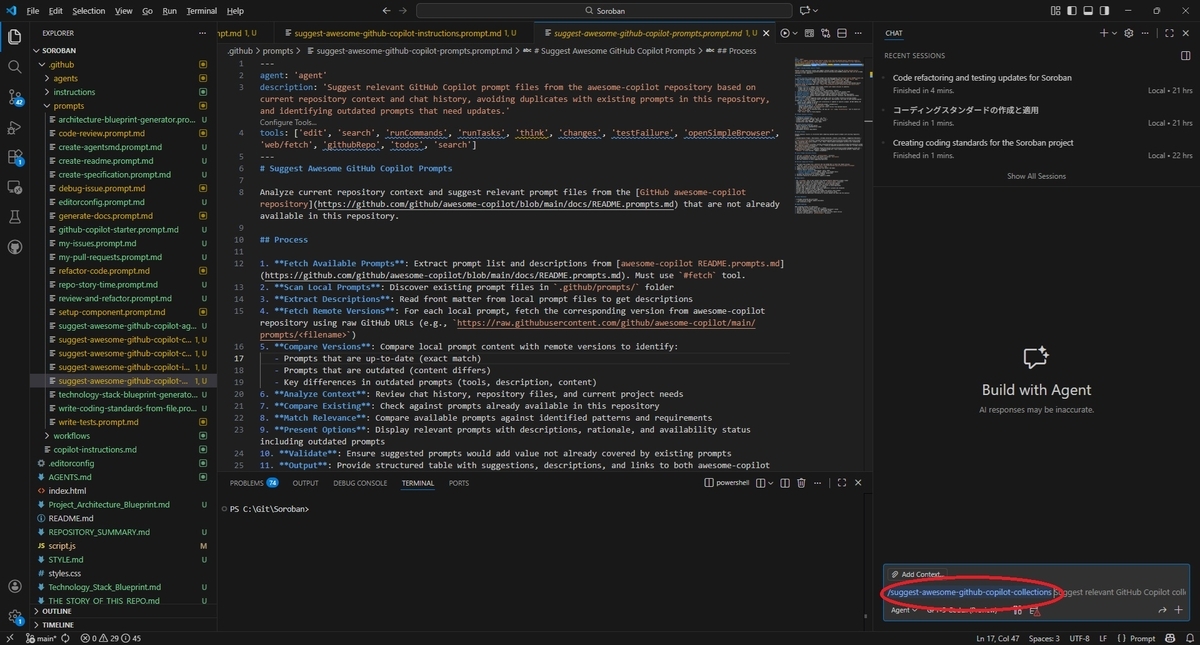The height and width of the screenshot is (645, 1200).
Task: Open run prompt options dropdown arrow
Action: [x=795, y=33]
